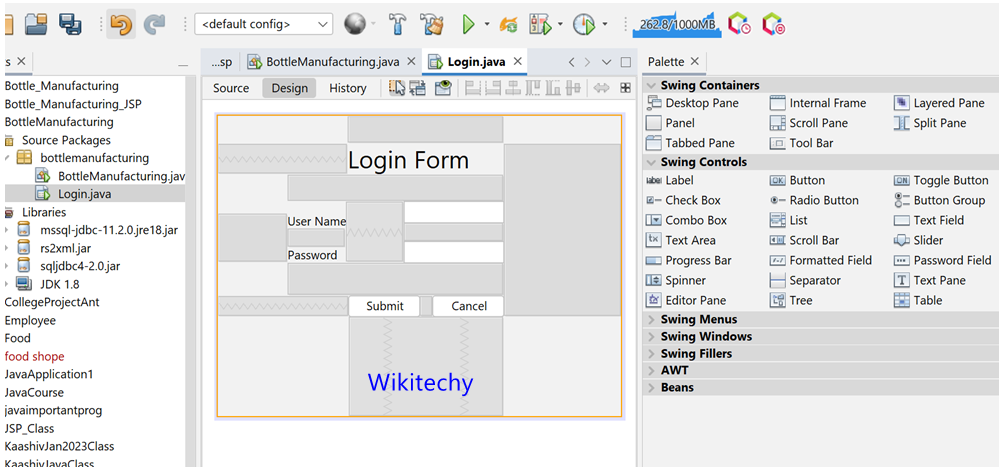Open the default config dropdown

tap(264, 23)
